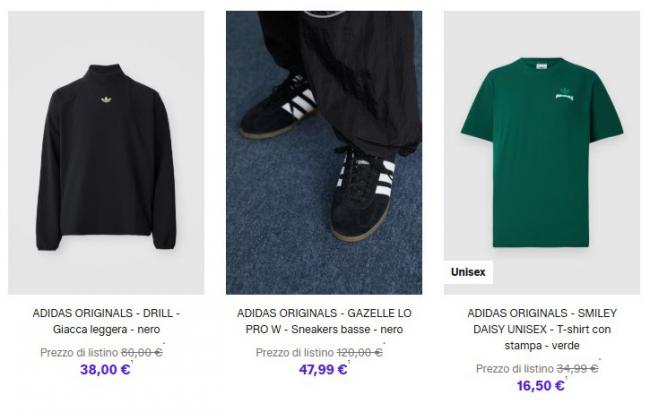Image resolution: width=650 pixels, height=412 pixels.
Task: Click the 47,99 € sale price
Action: tap(323, 369)
